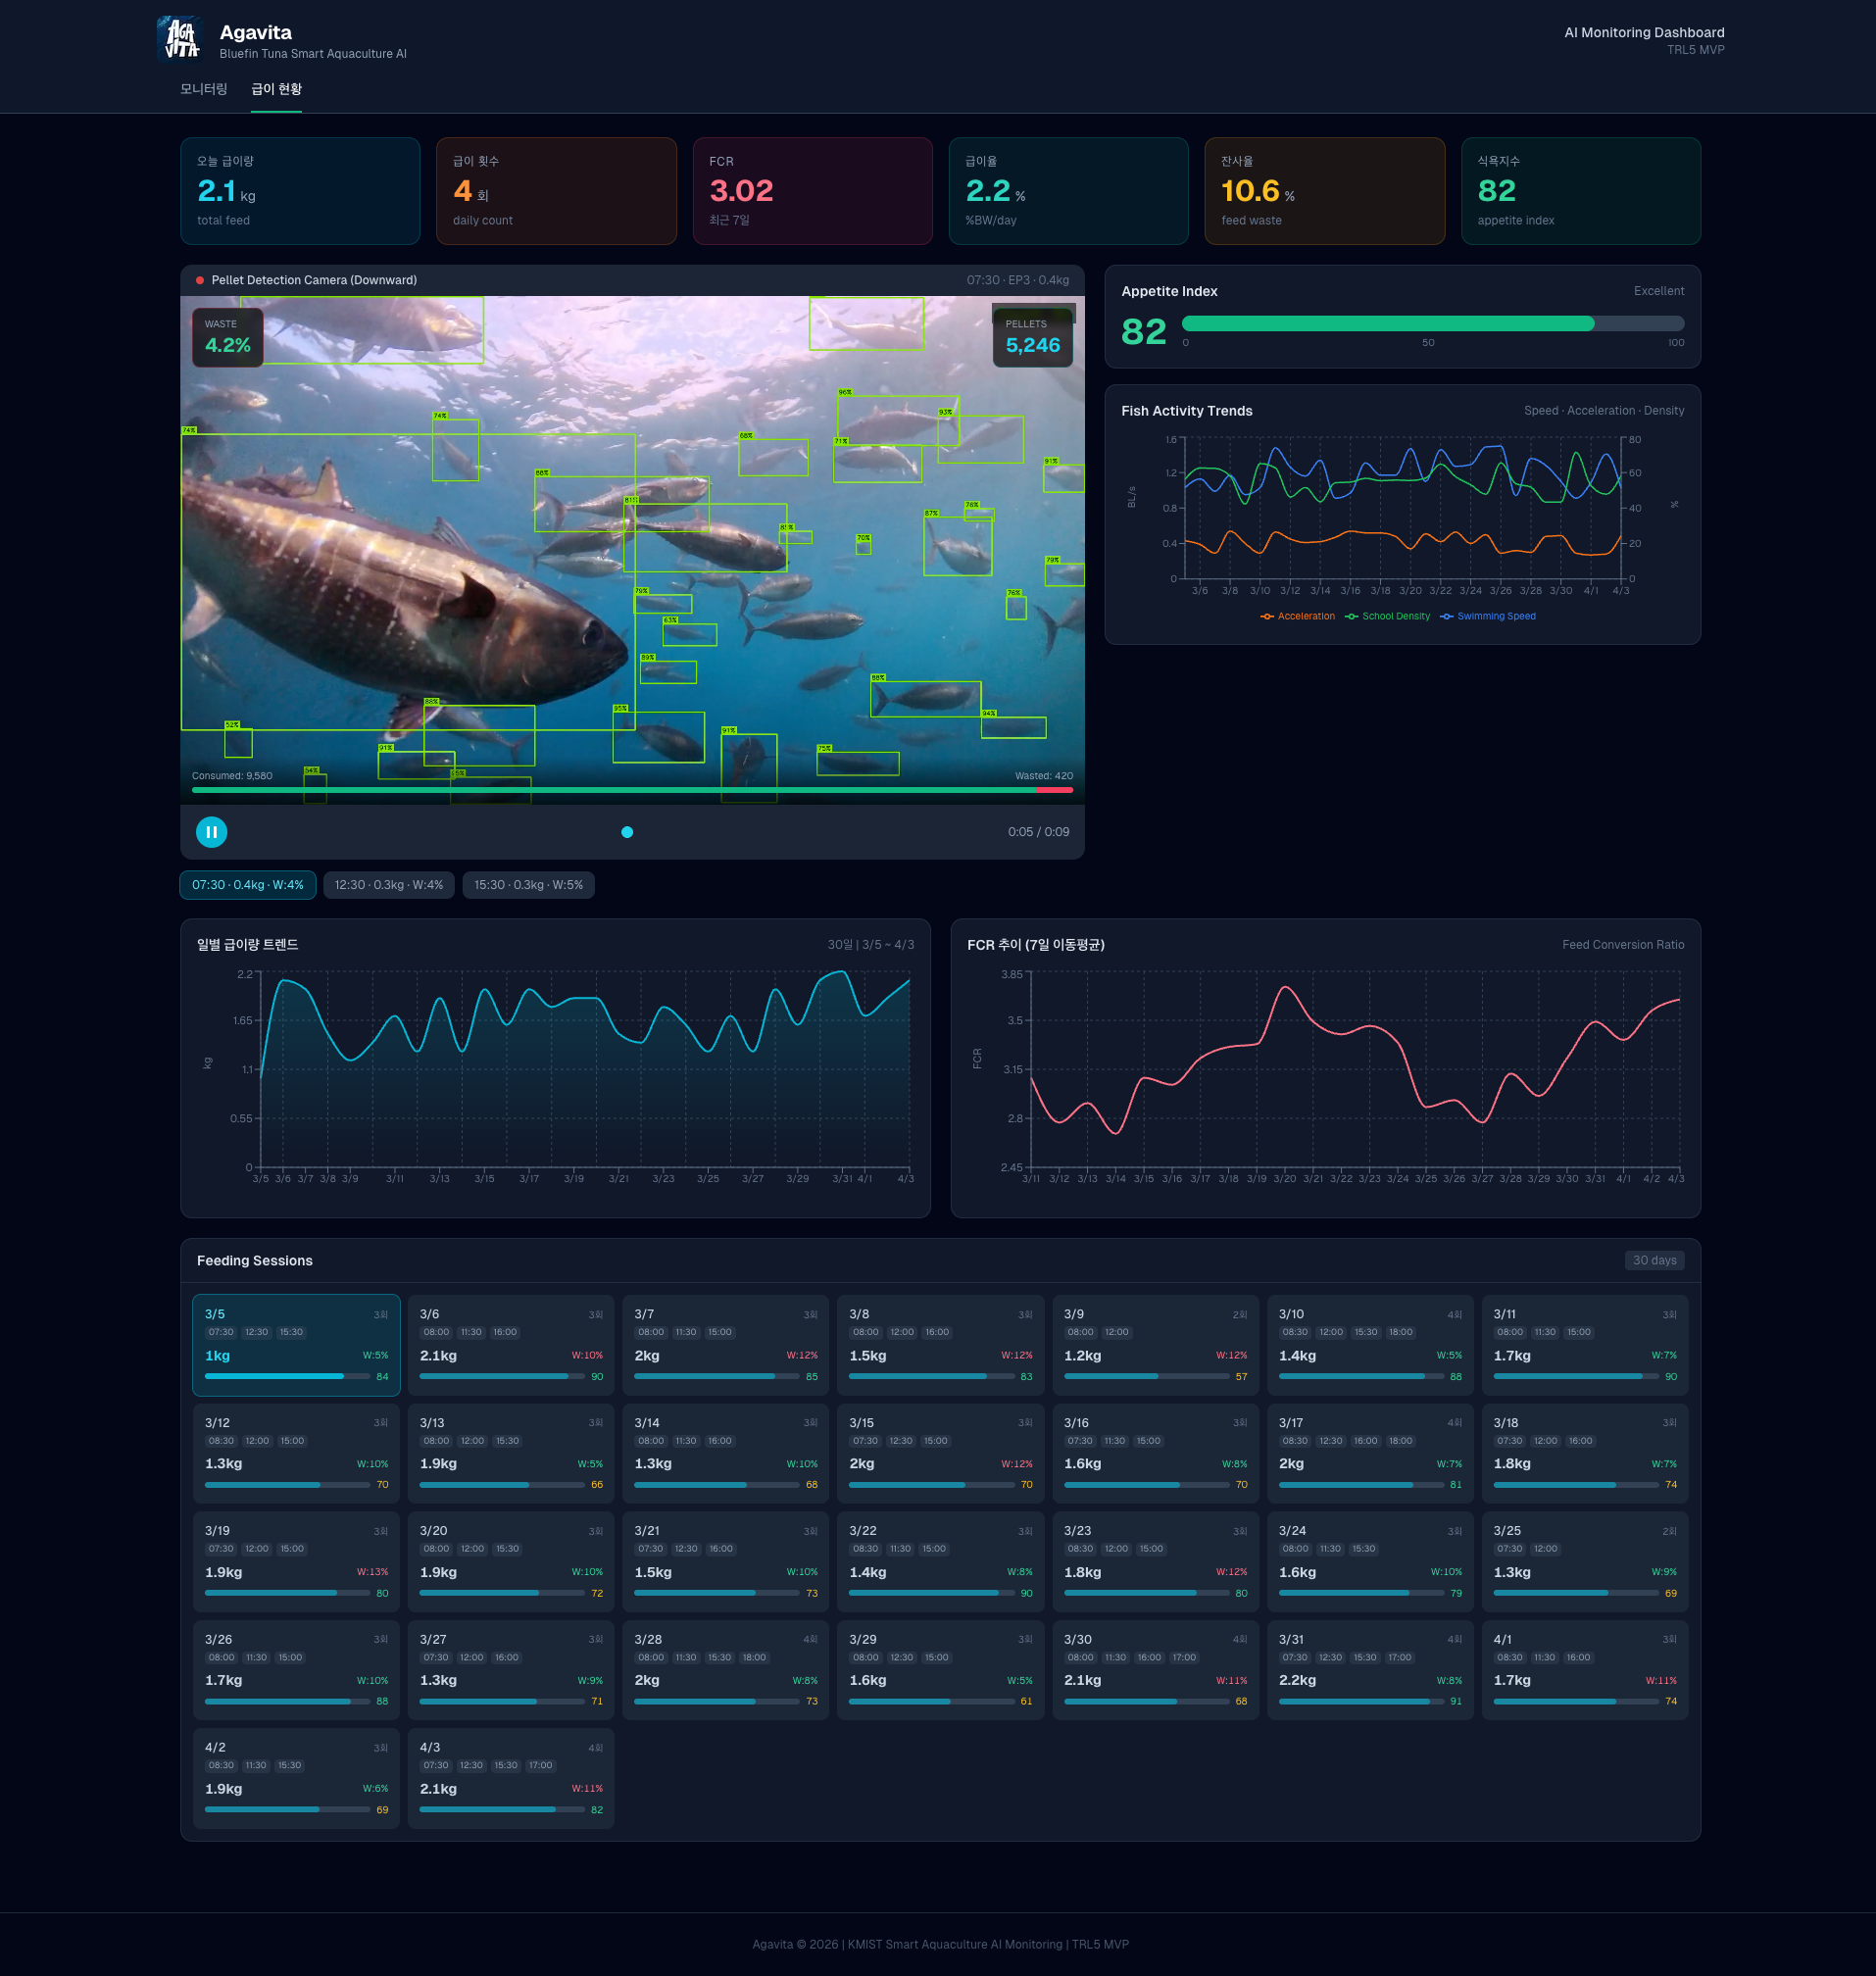Click the '30일 | 3/5 ~ 4/3' range label
Image resolution: width=1876 pixels, height=1976 pixels.
click(870, 945)
